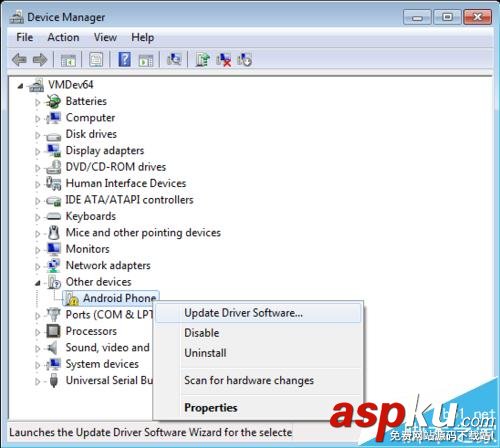
Task: Expand the Disk drives node
Action: click(37, 135)
